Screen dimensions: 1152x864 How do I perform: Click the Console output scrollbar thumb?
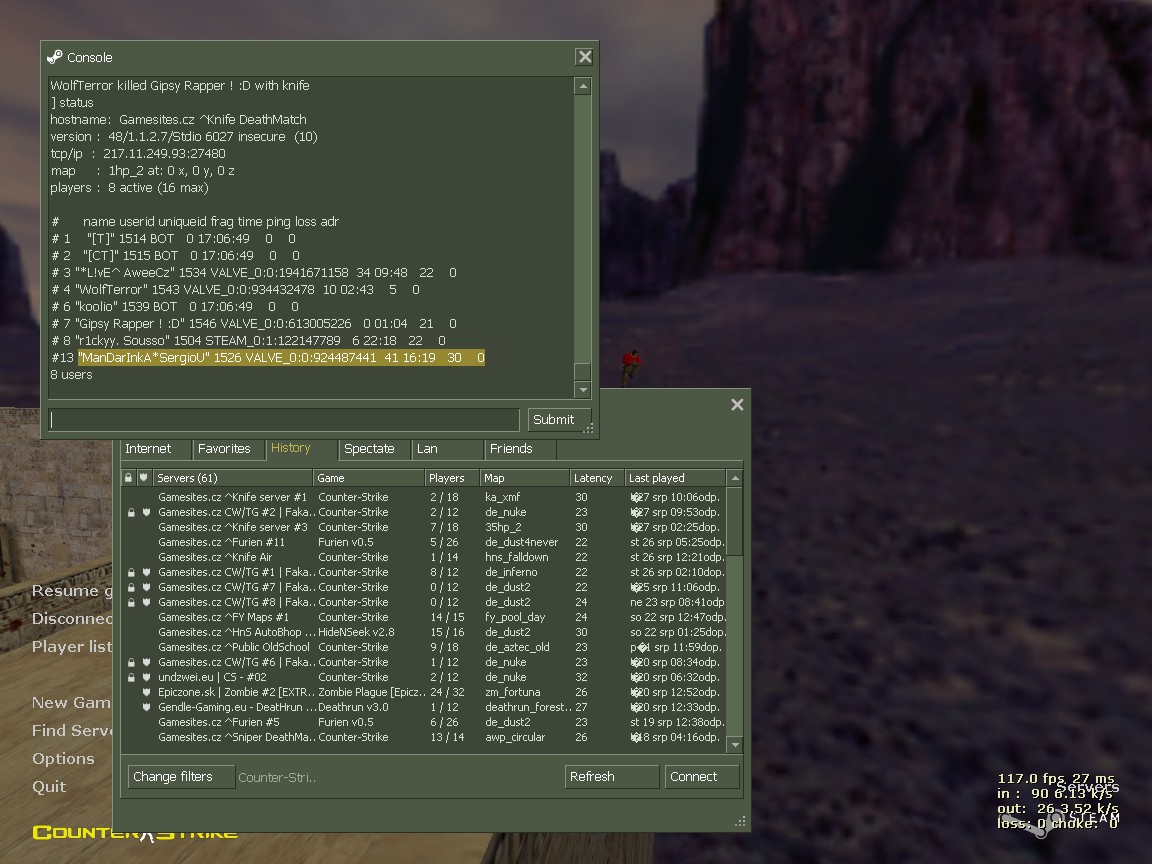tap(583, 371)
